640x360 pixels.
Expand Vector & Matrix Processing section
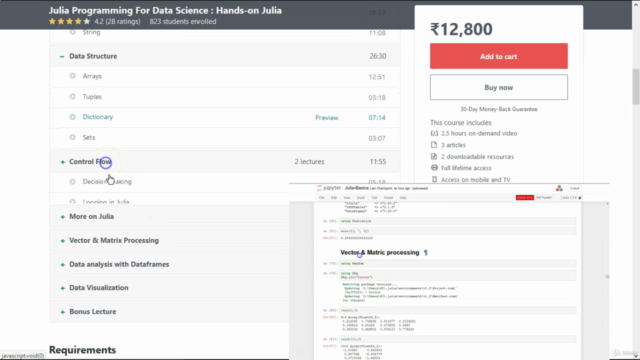62,241
